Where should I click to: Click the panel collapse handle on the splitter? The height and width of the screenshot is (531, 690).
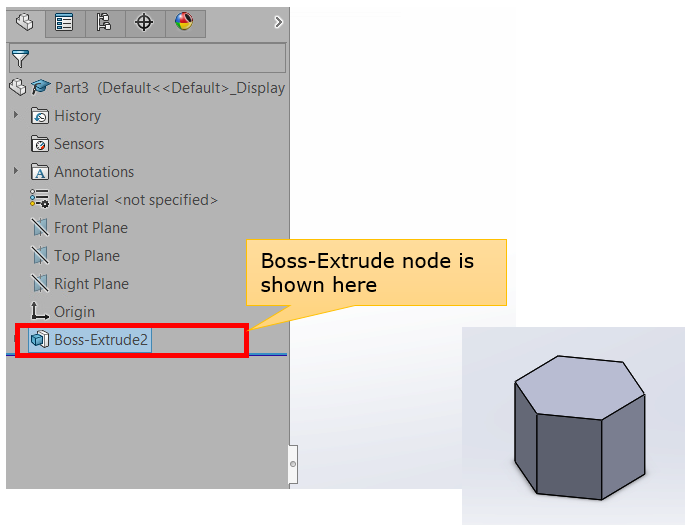tap(293, 464)
